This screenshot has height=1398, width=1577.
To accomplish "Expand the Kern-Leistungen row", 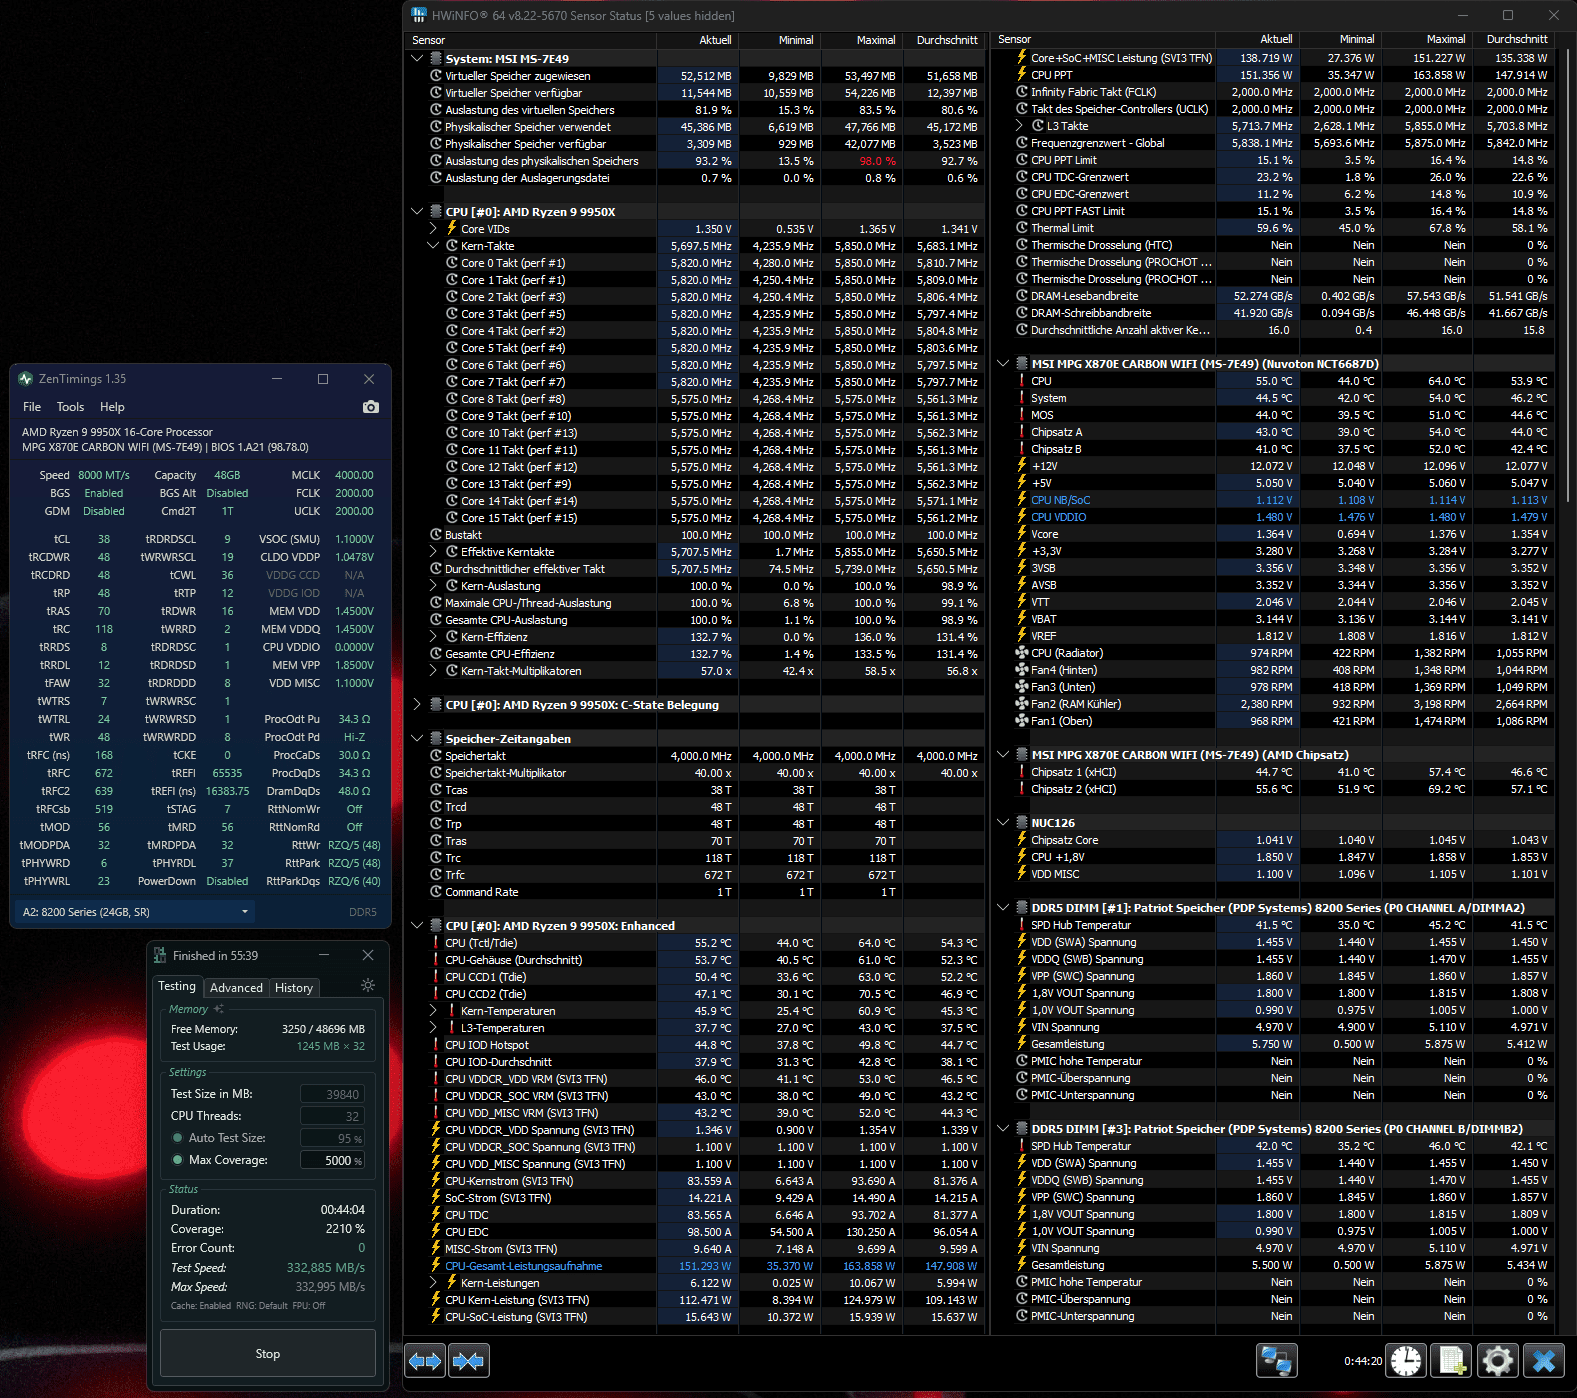I will 433,1283.
